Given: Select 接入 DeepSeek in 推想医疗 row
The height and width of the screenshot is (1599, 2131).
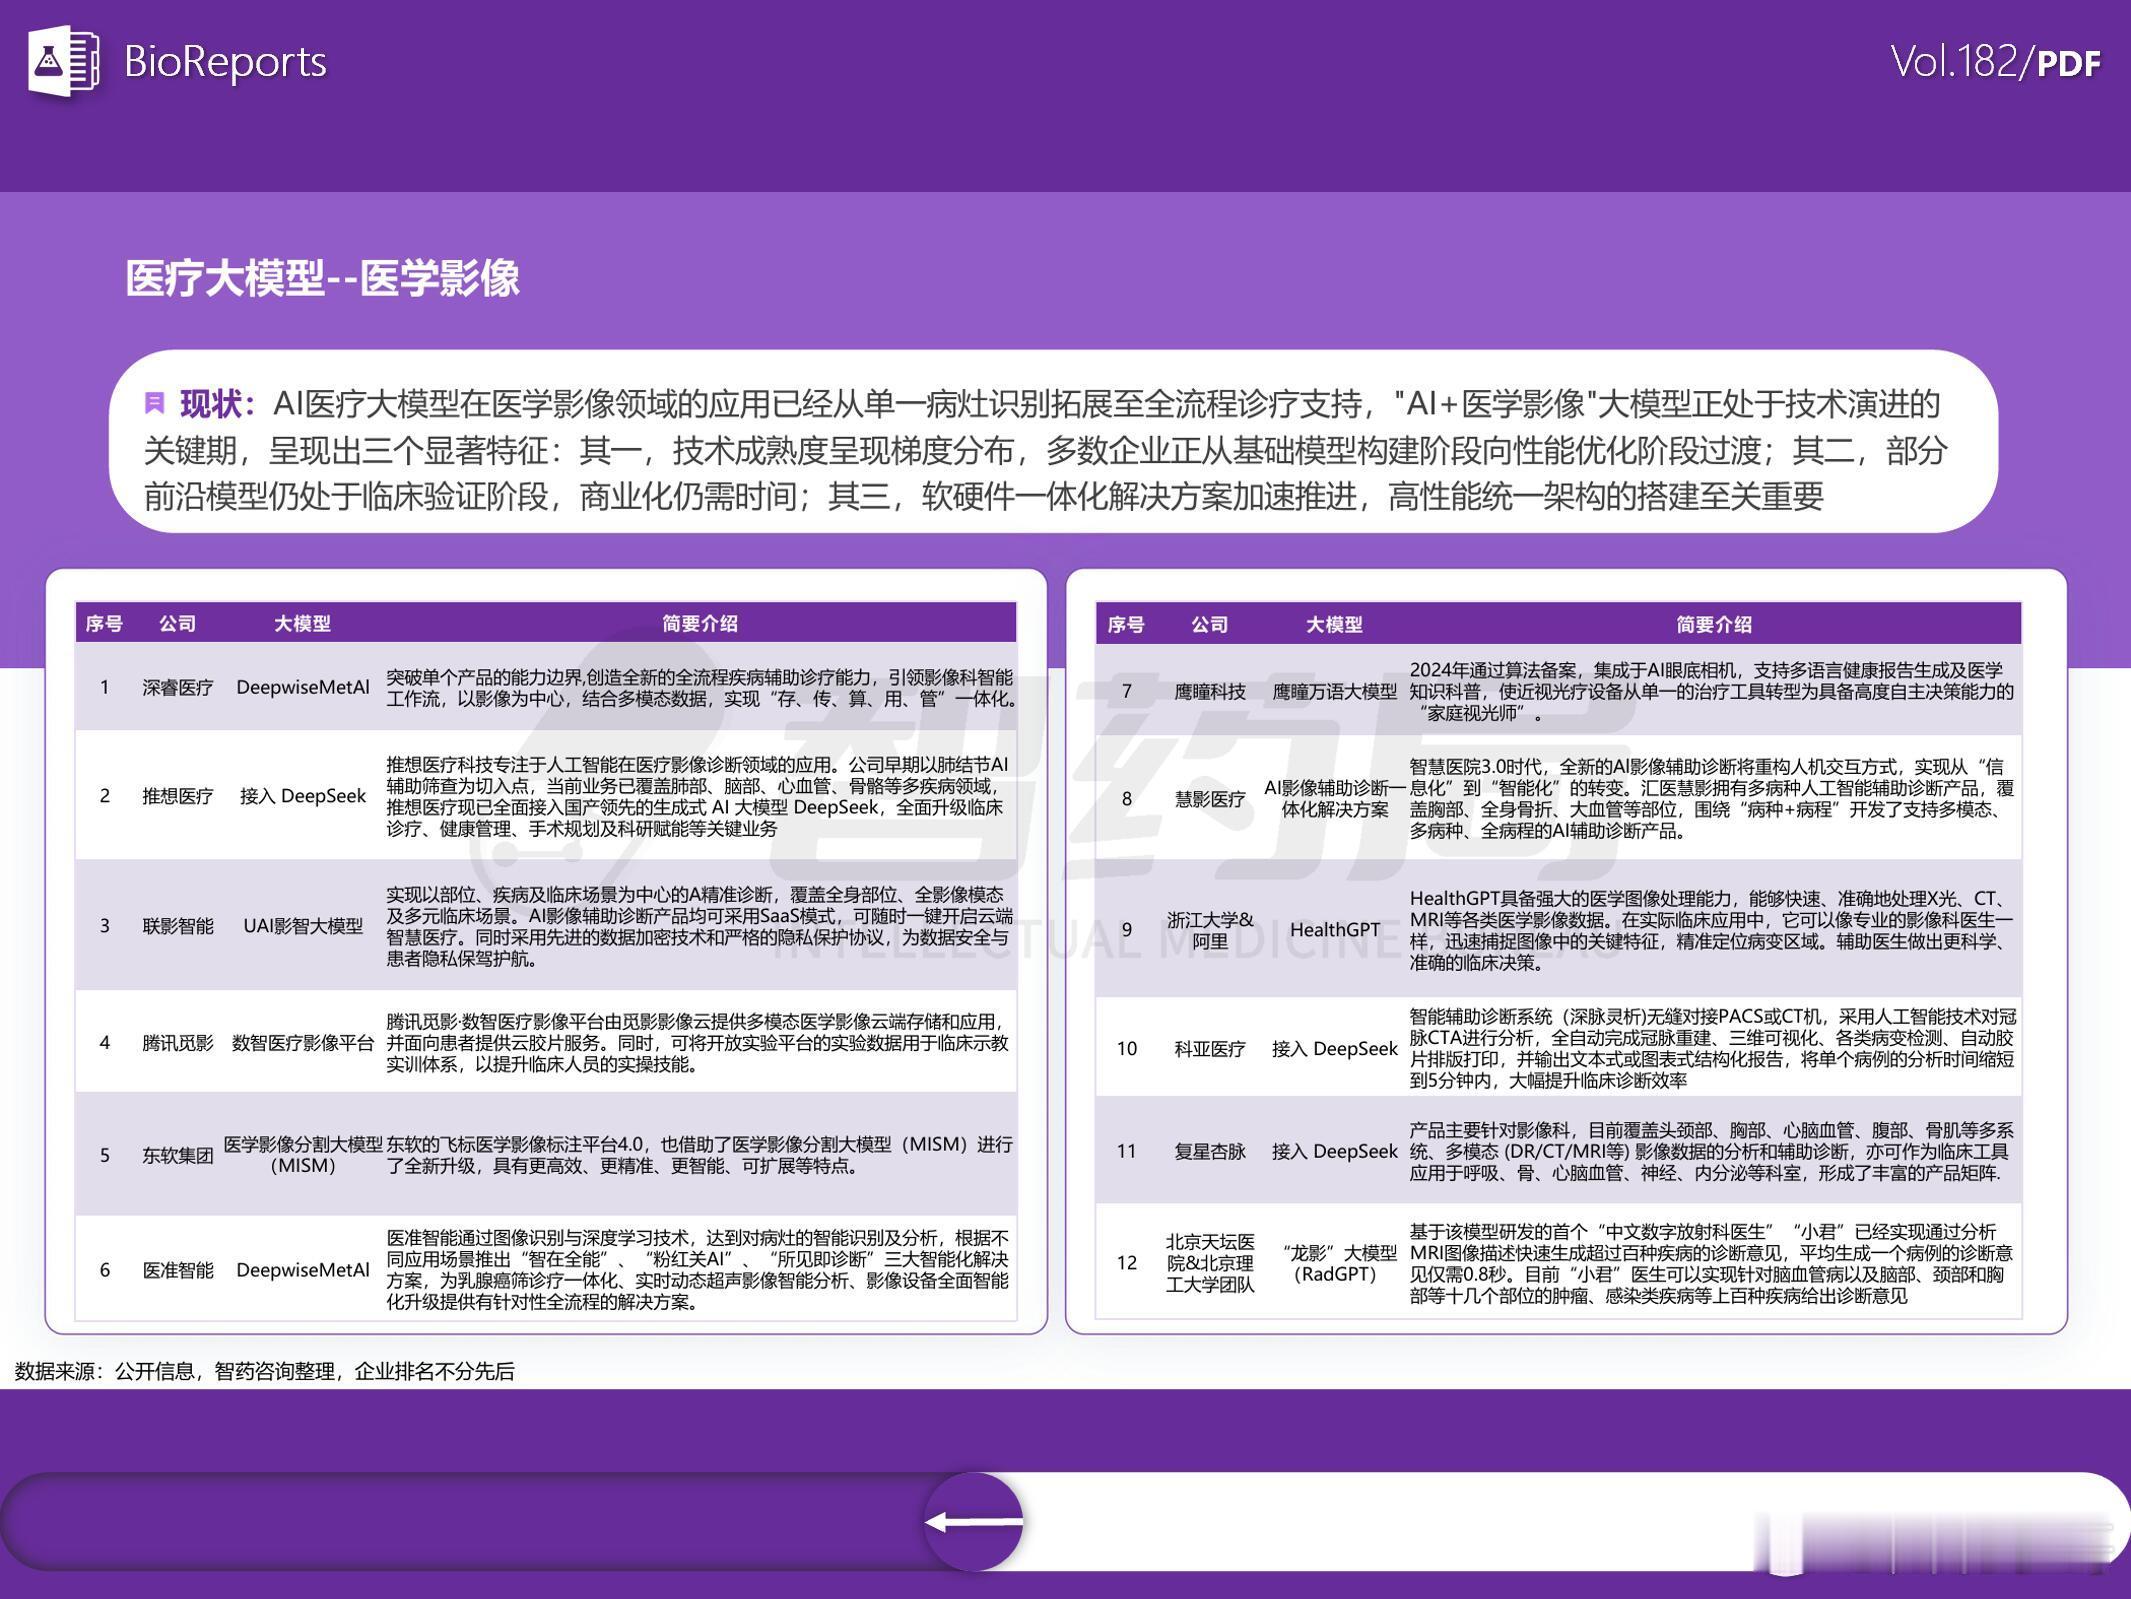Looking at the screenshot, I should (303, 796).
